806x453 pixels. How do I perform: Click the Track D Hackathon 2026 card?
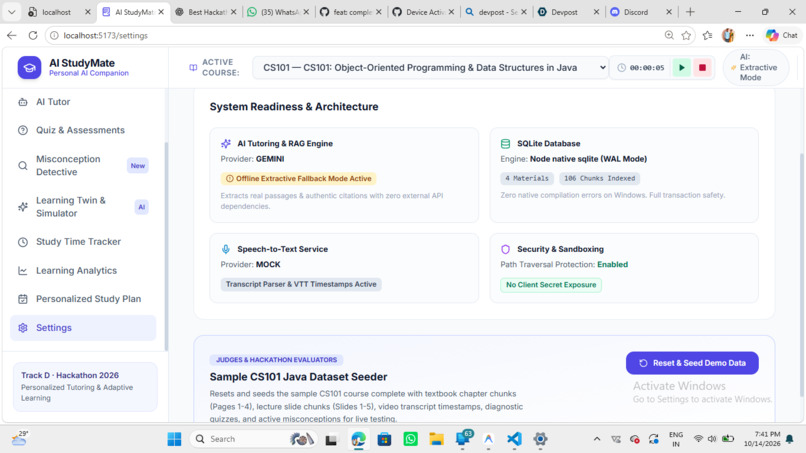[x=85, y=387]
